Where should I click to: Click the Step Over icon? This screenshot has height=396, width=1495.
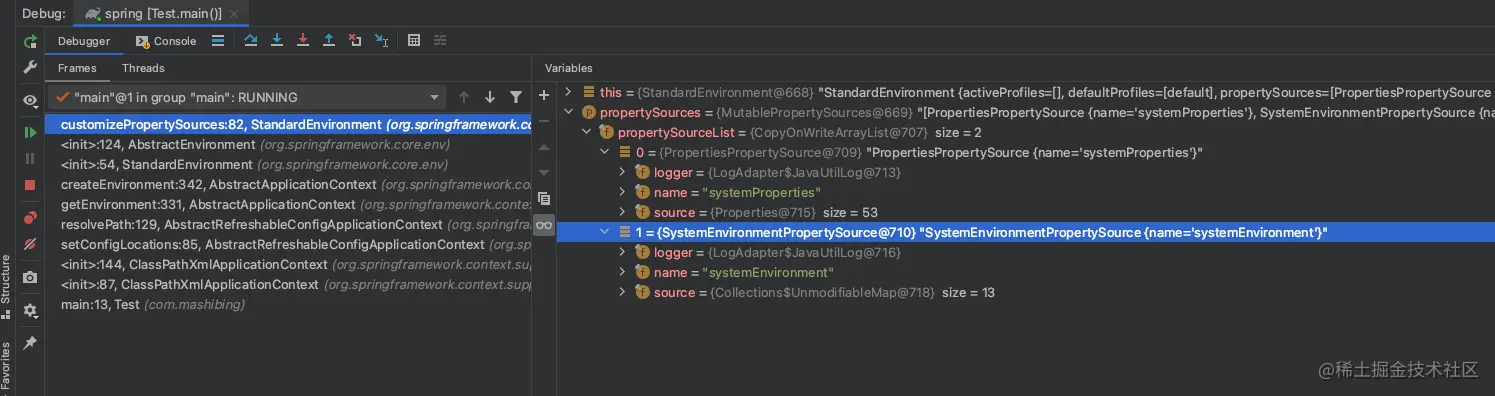click(250, 41)
